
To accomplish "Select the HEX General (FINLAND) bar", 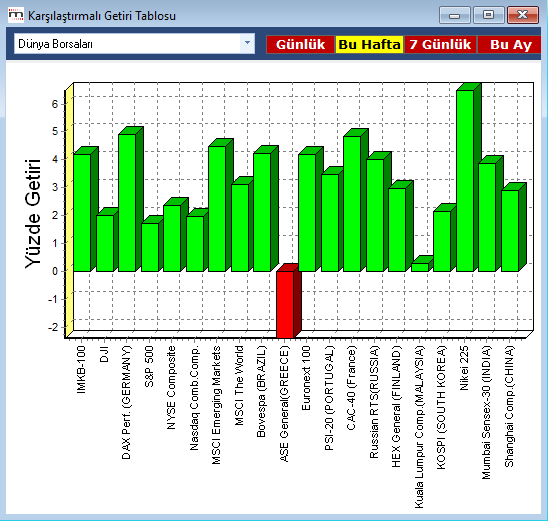I will 397,230.
